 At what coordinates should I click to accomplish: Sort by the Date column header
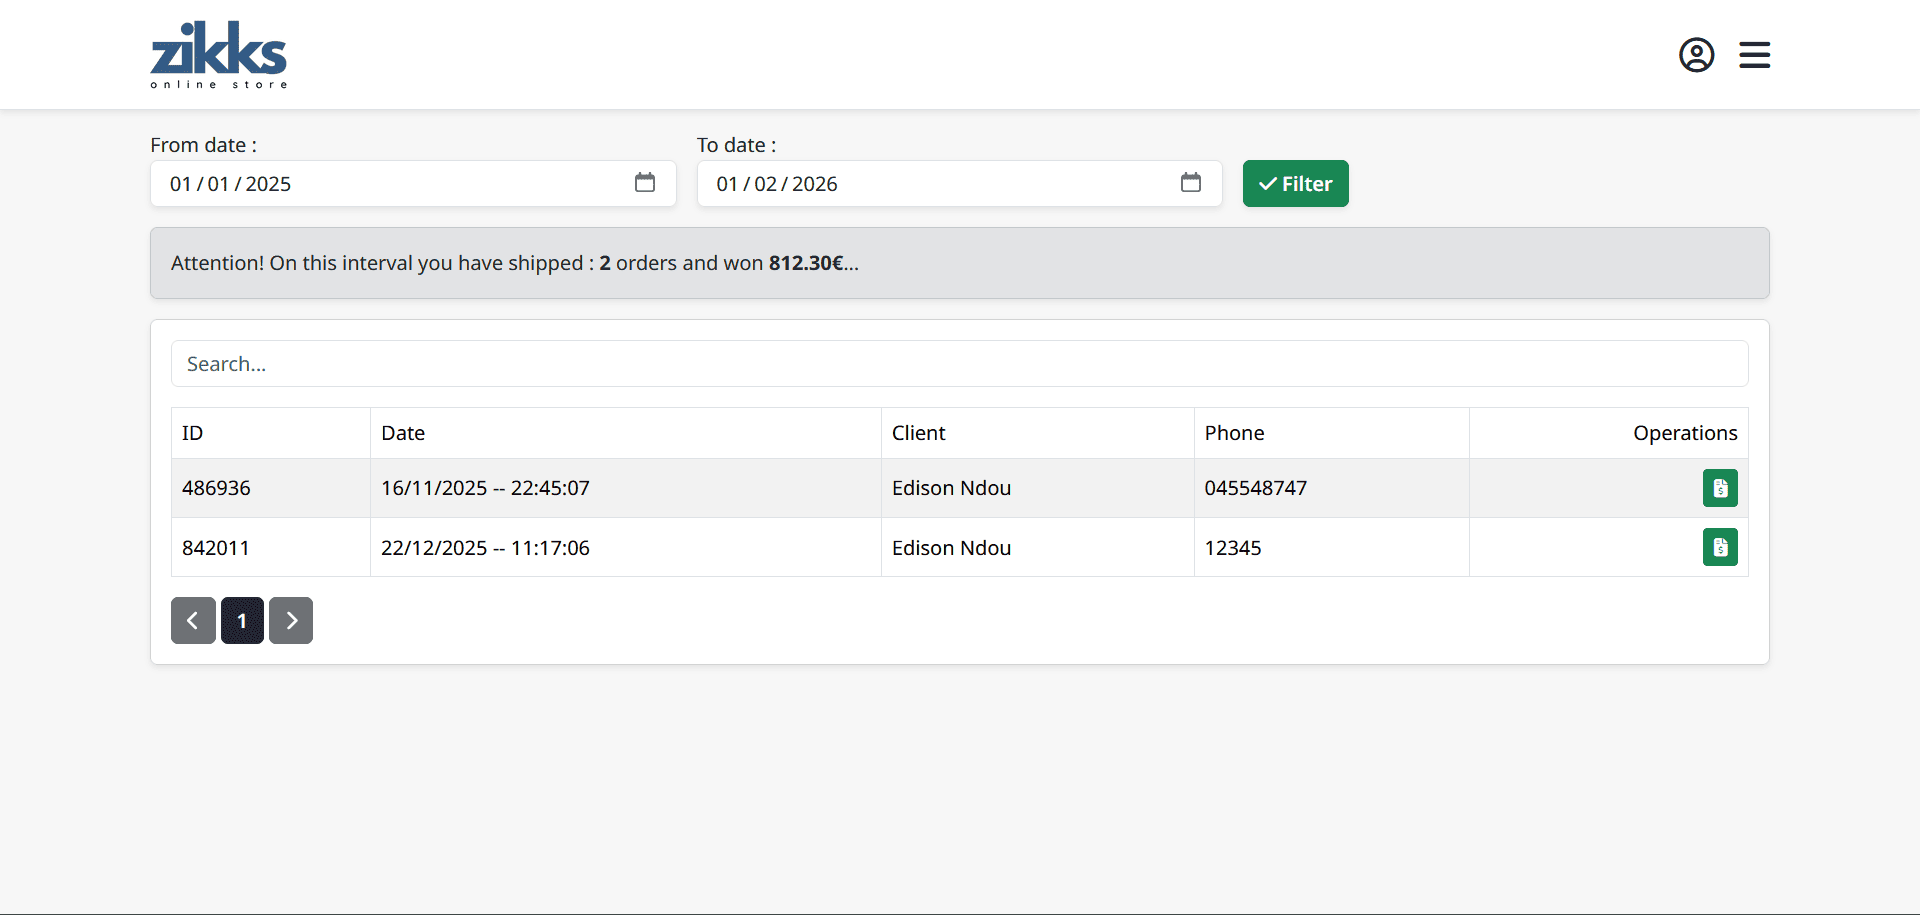point(403,433)
